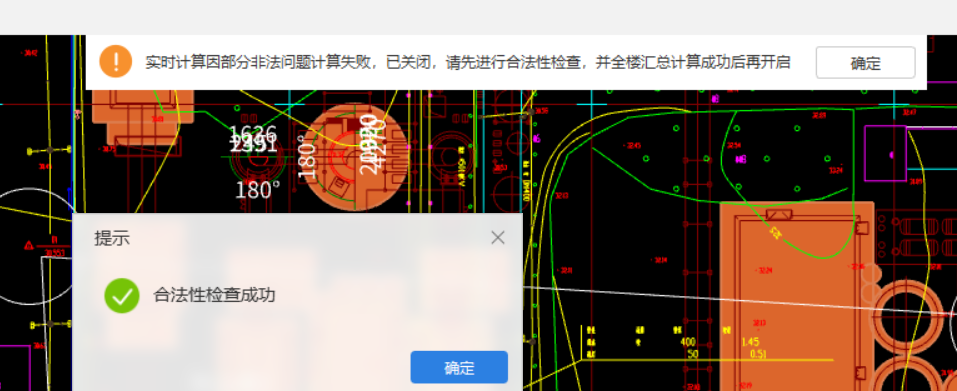Click the 提示 dialog title
The width and height of the screenshot is (957, 391).
(x=112, y=238)
